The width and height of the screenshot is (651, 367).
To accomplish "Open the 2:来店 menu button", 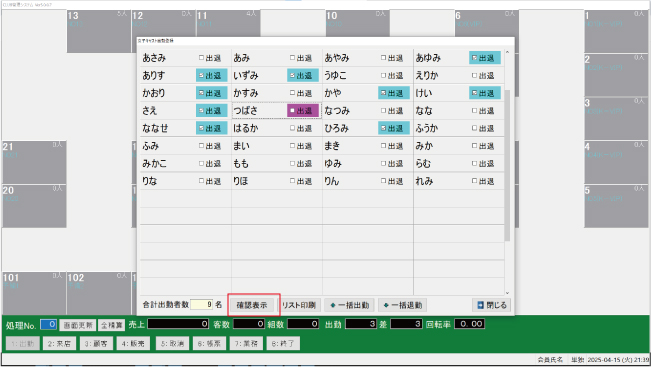I will 59,343.
